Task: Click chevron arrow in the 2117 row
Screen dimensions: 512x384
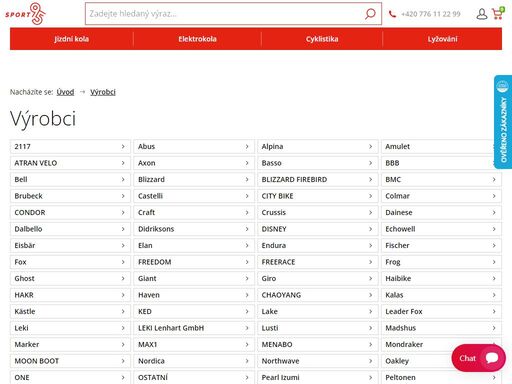Action: point(123,146)
